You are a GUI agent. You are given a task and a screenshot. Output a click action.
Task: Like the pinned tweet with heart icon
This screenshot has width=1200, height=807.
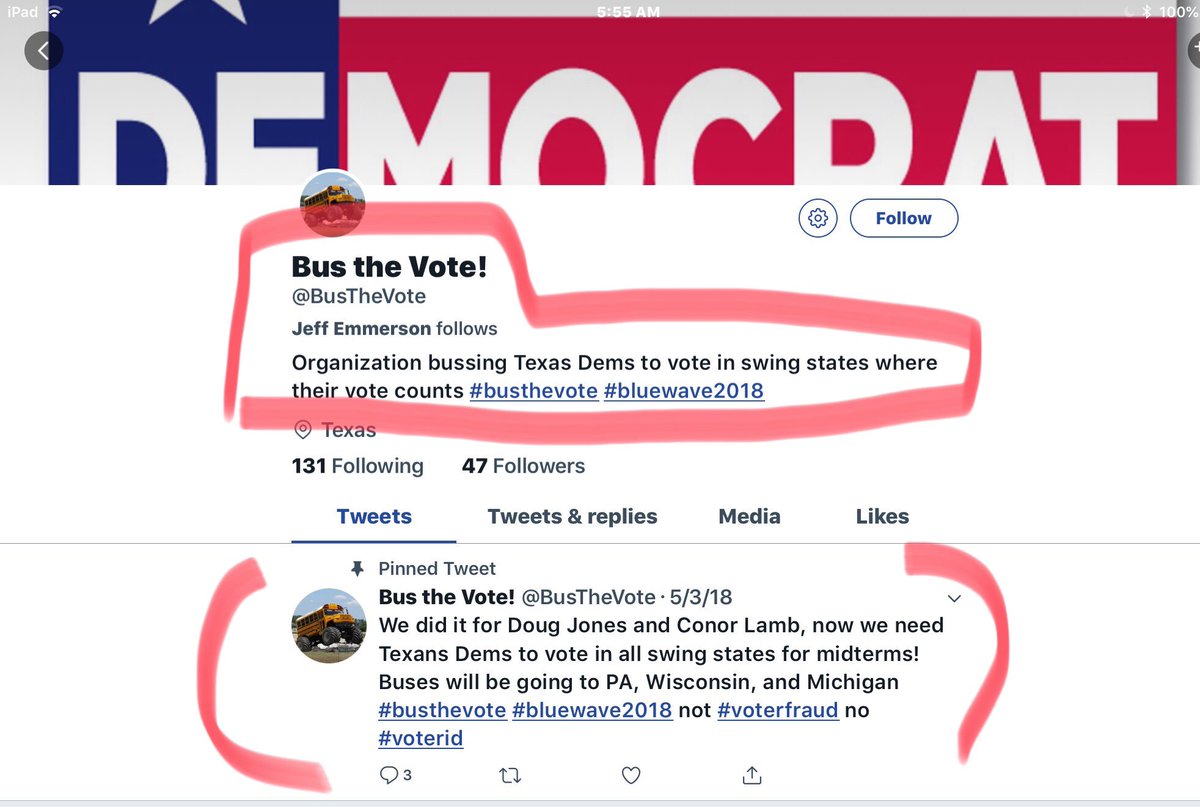point(631,775)
